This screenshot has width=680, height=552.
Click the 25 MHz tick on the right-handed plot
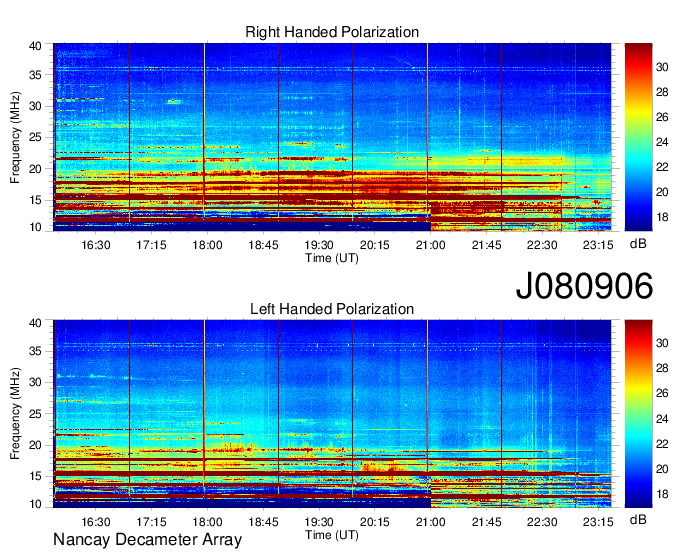[35, 137]
